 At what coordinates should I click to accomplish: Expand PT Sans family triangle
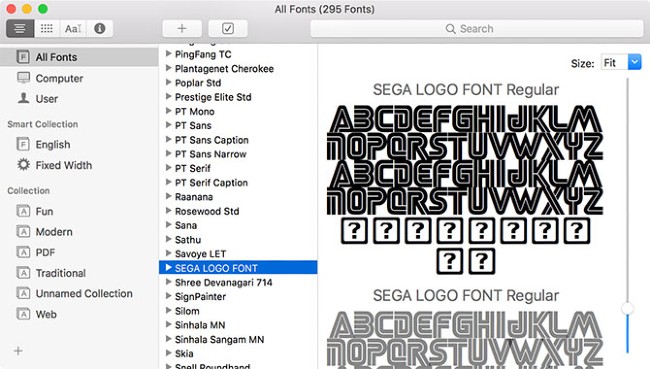tap(168, 125)
